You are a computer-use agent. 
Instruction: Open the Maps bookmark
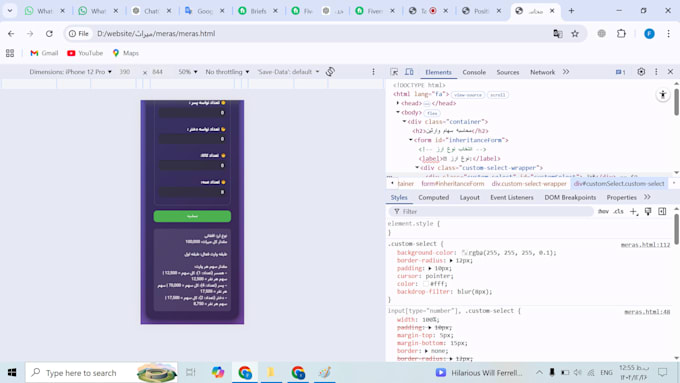tap(125, 53)
